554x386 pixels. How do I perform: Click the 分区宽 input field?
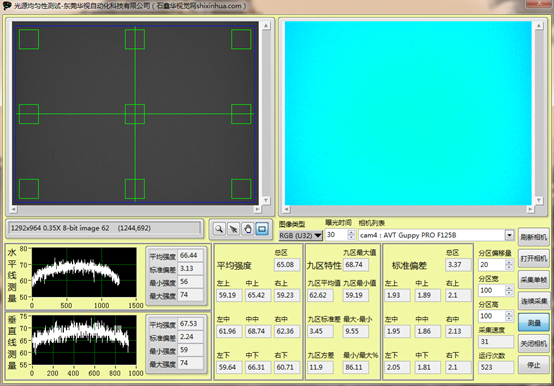pyautogui.click(x=492, y=290)
